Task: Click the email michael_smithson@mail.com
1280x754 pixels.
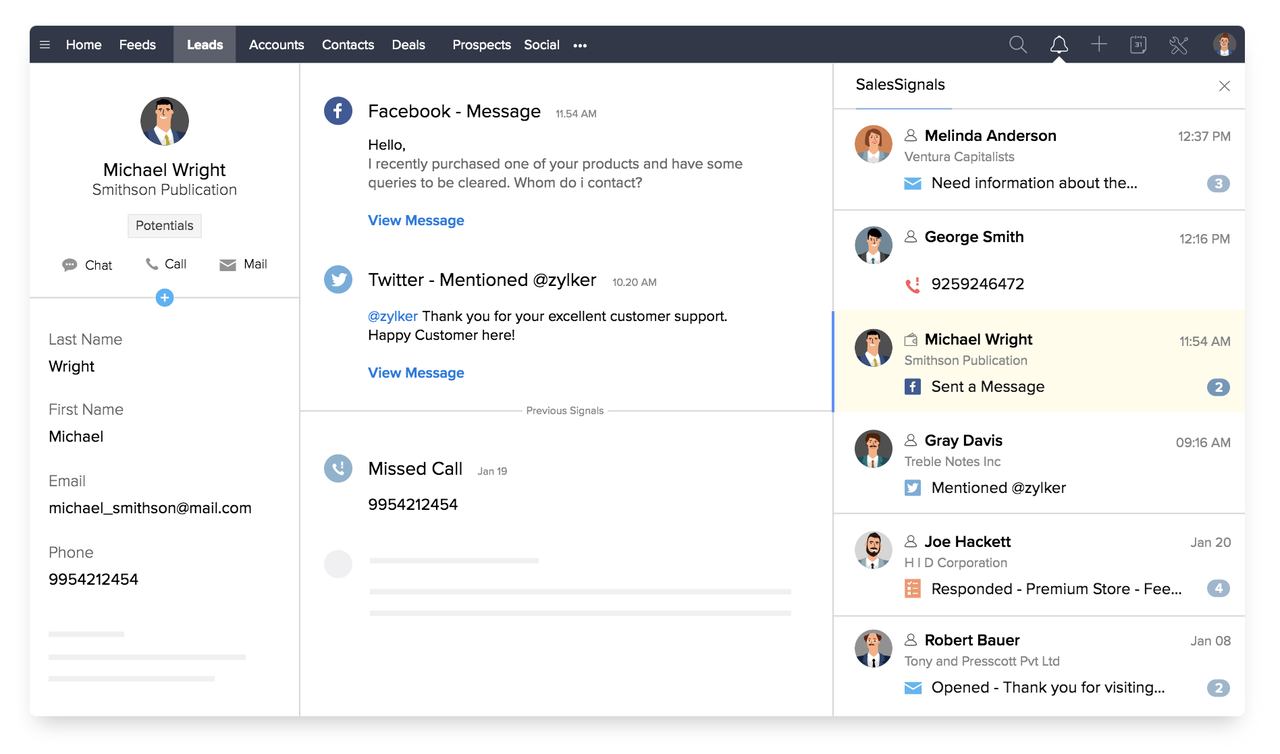Action: tap(150, 508)
